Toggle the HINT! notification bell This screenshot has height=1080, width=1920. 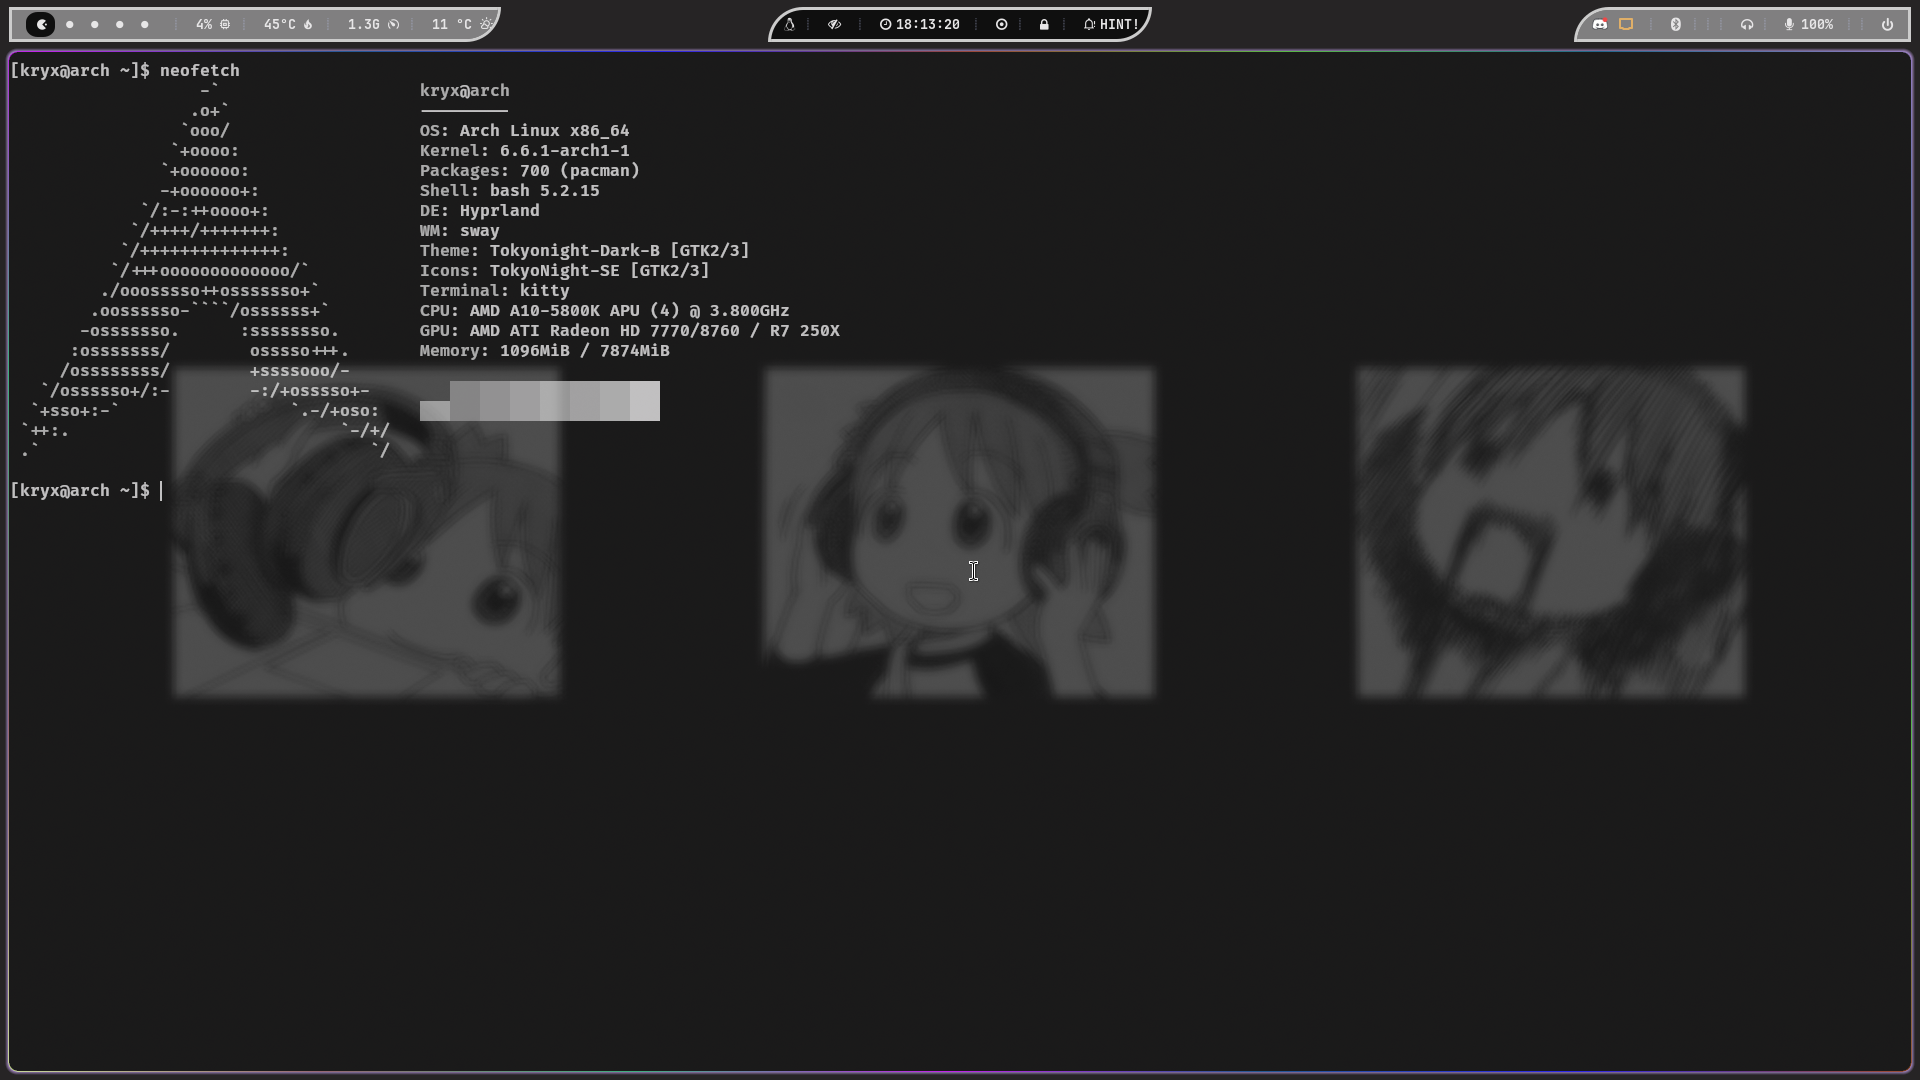pyautogui.click(x=1111, y=24)
